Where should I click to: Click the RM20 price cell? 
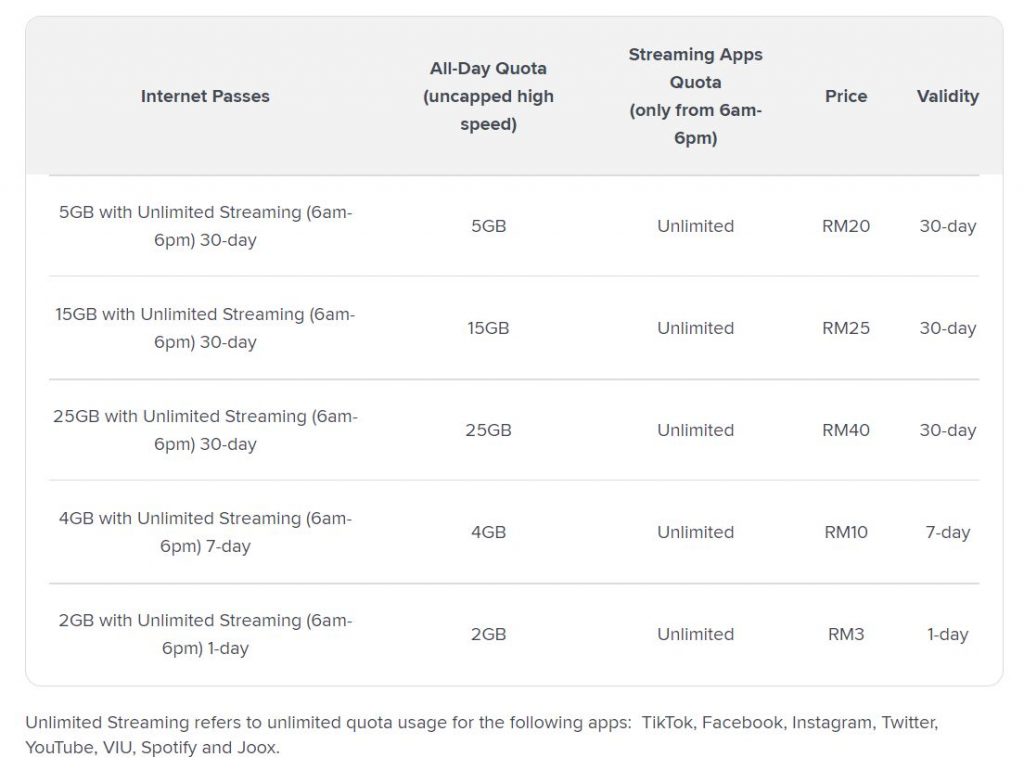point(846,226)
